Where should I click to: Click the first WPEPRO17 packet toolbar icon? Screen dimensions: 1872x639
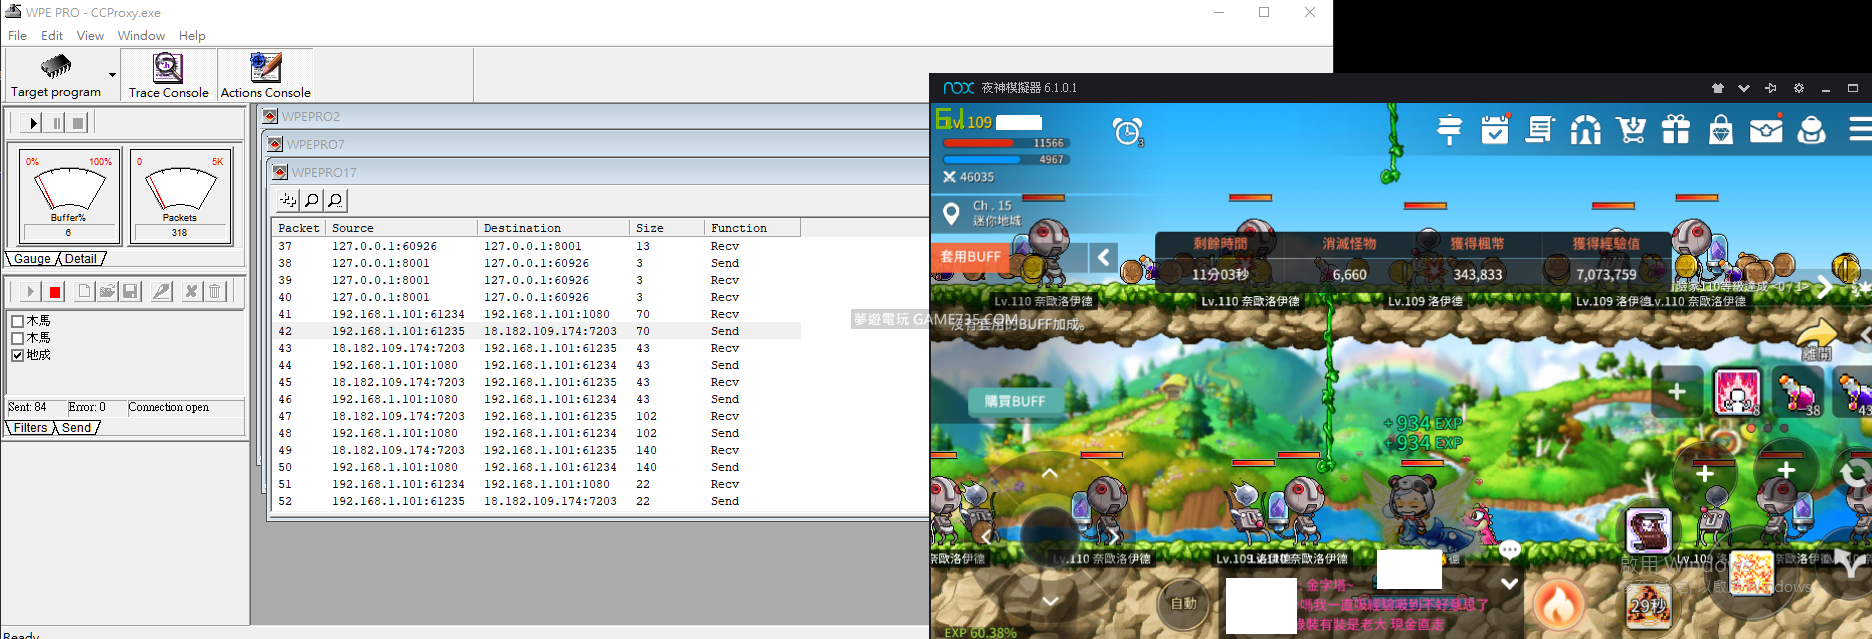tap(289, 200)
